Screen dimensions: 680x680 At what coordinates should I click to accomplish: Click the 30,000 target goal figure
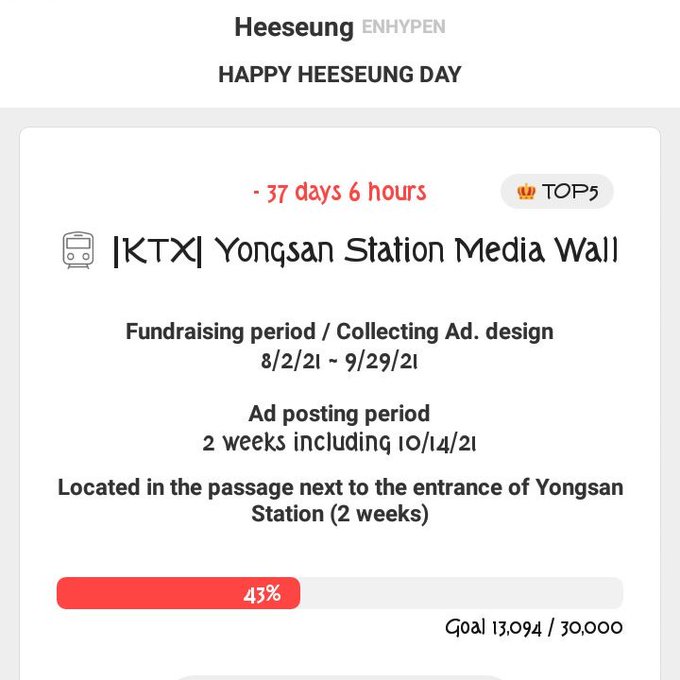[x=592, y=628]
